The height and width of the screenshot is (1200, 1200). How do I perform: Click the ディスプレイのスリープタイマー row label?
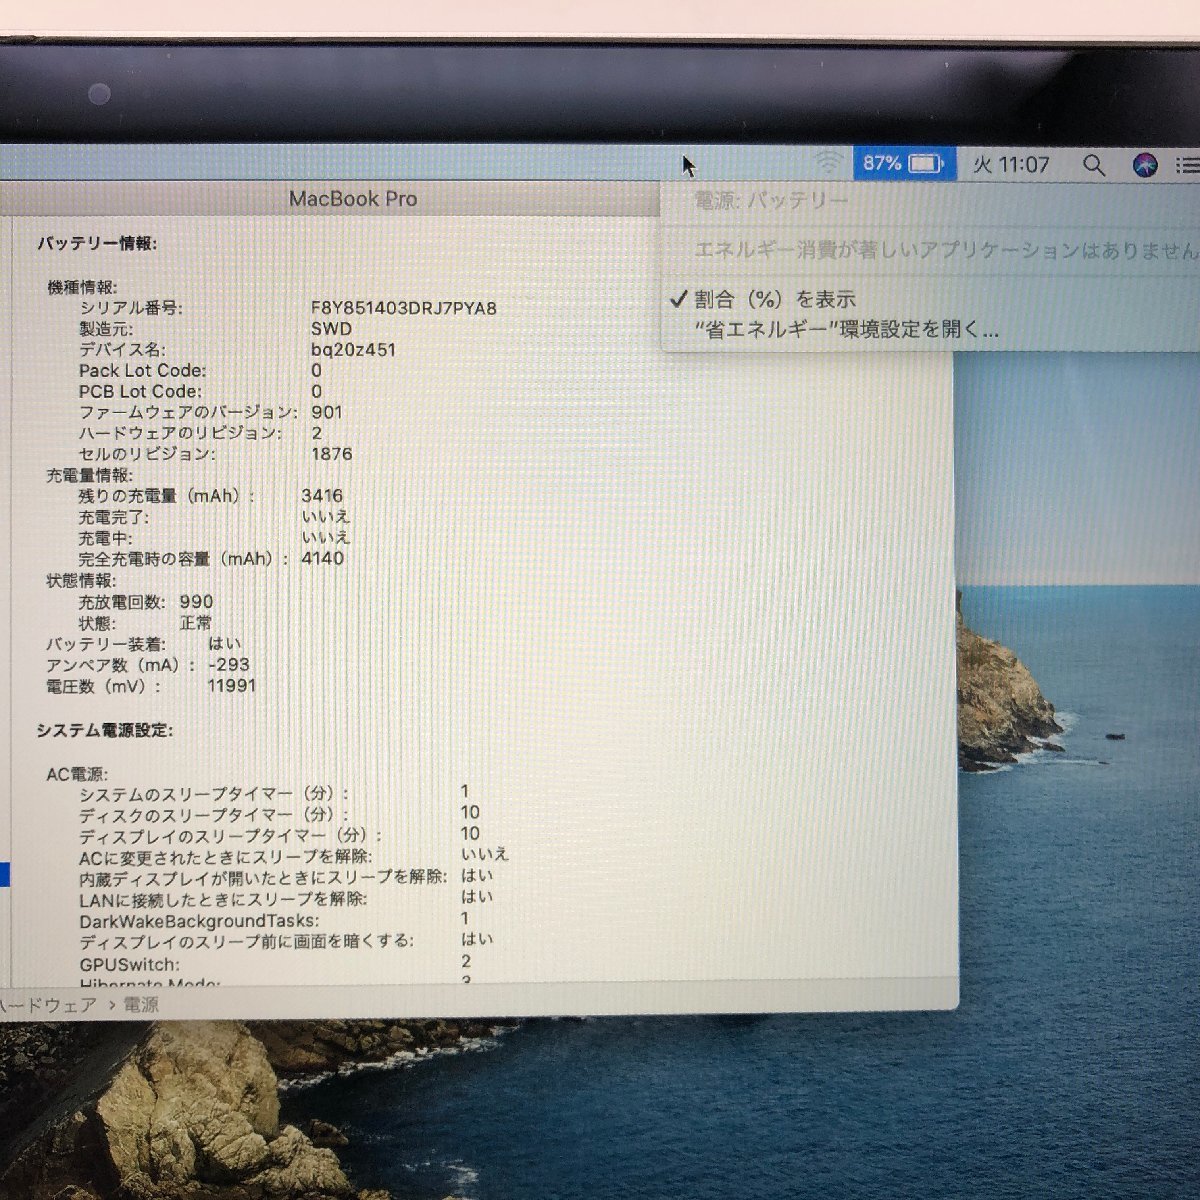click(231, 836)
